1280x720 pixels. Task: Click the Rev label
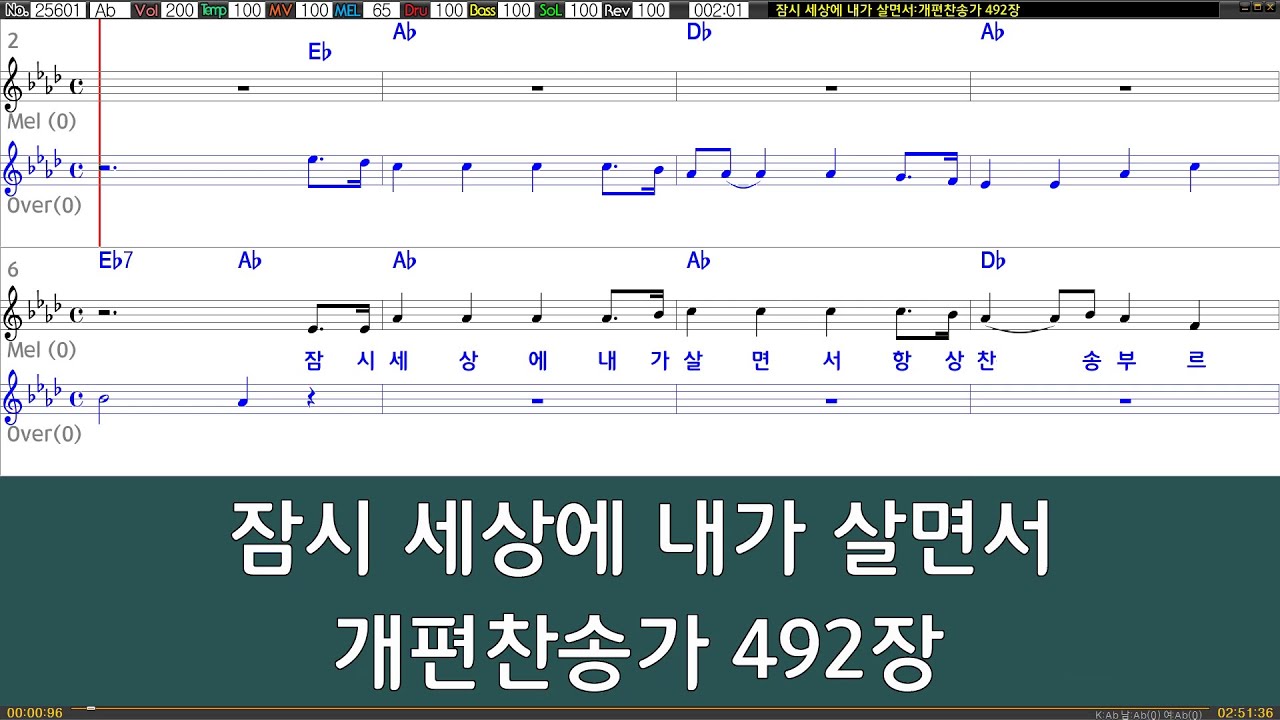pos(618,10)
